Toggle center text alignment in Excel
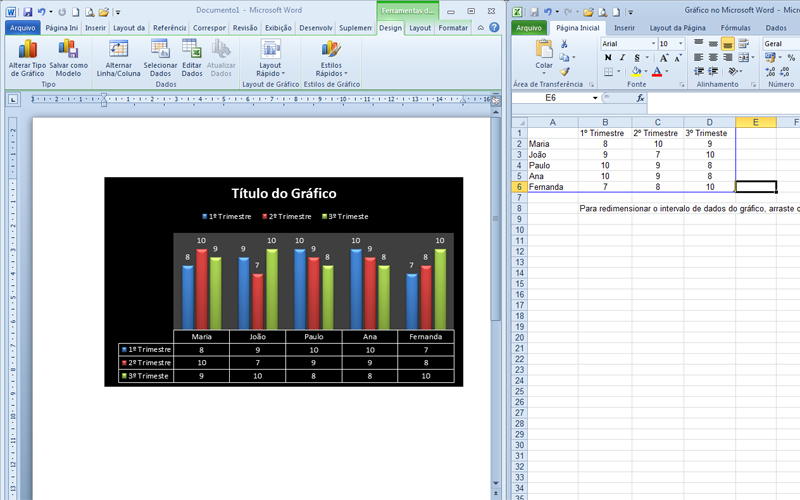The width and height of the screenshot is (800, 500). (x=713, y=58)
